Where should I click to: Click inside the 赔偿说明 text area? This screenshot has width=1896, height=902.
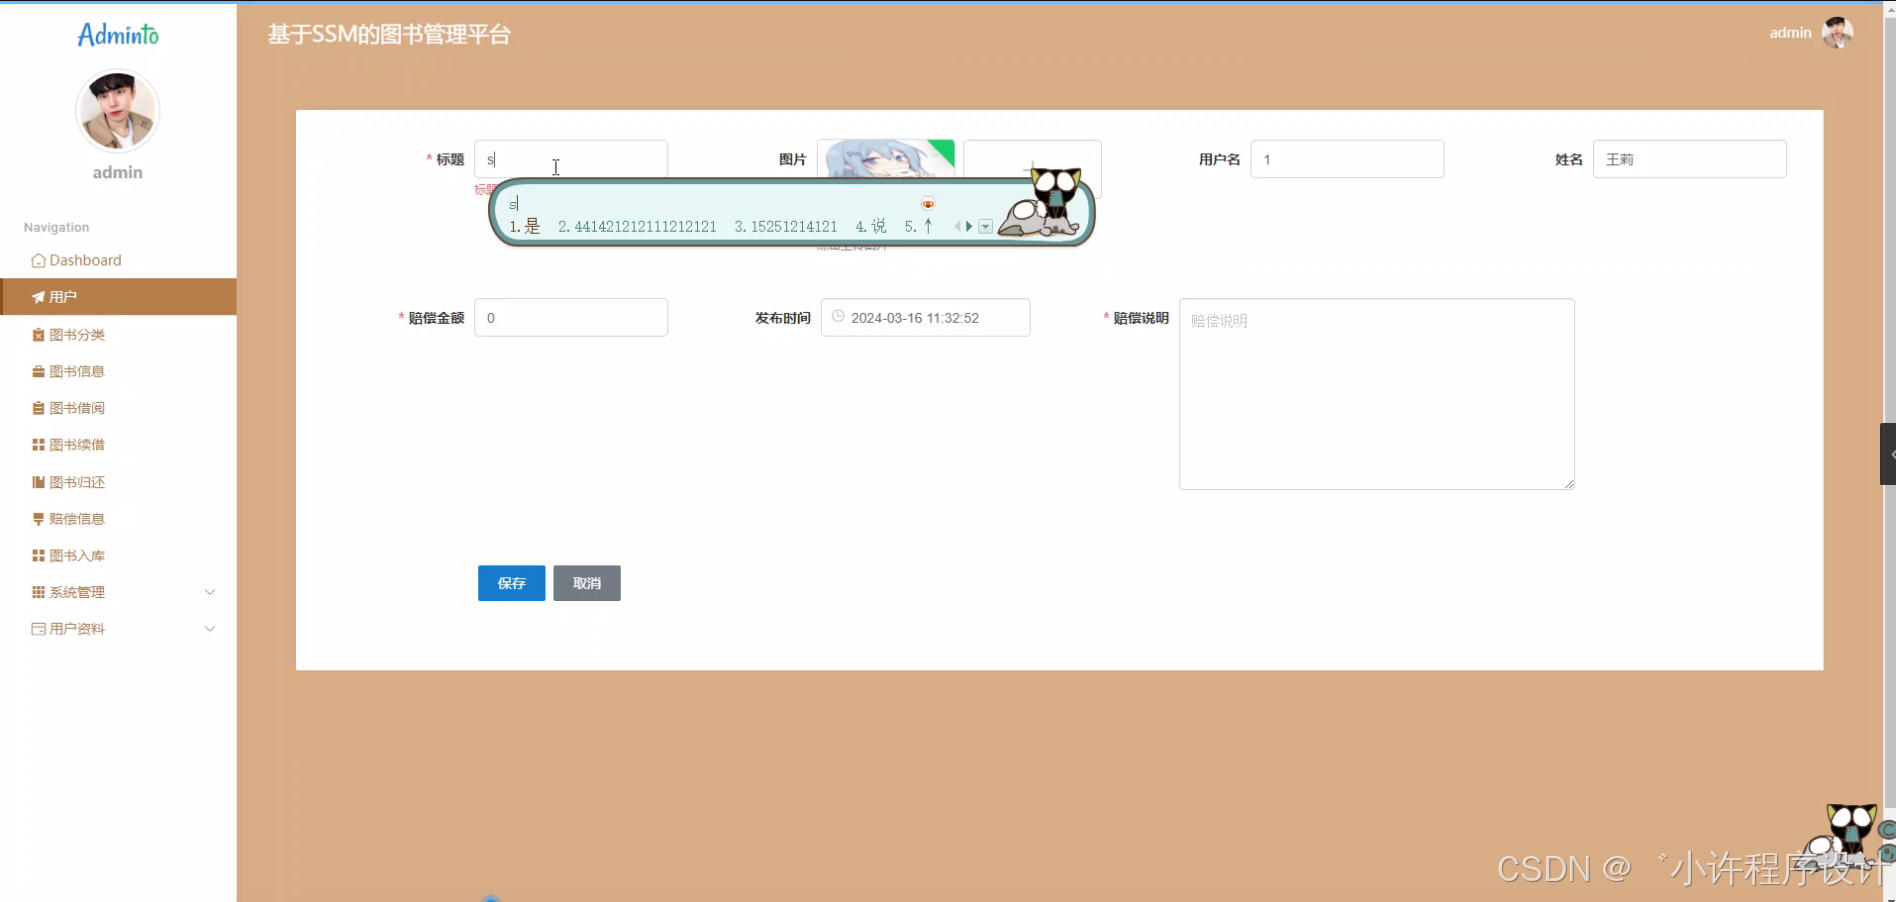pos(1375,393)
